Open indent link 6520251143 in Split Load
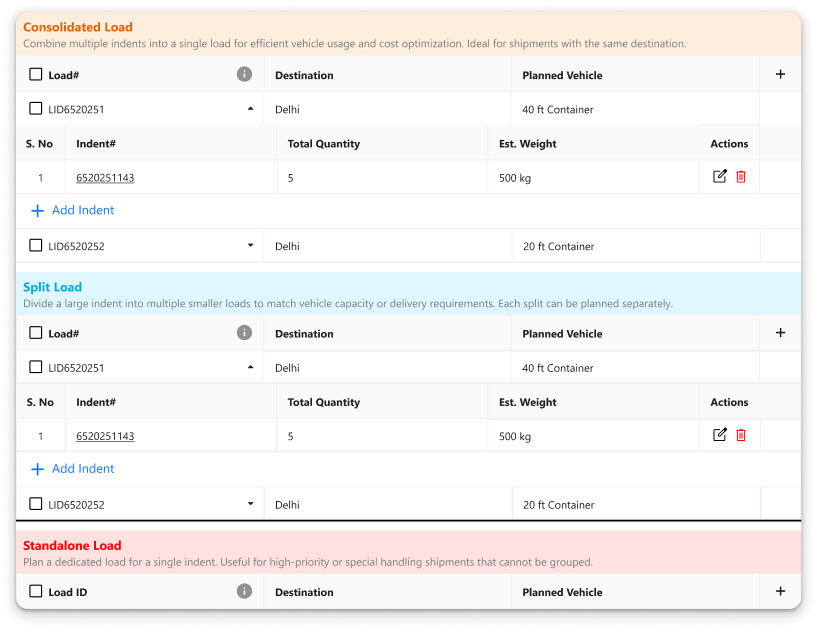This screenshot has width=818, height=630. (105, 436)
